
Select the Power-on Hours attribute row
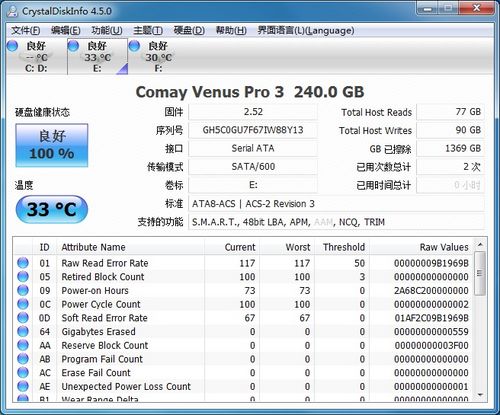coord(243,290)
